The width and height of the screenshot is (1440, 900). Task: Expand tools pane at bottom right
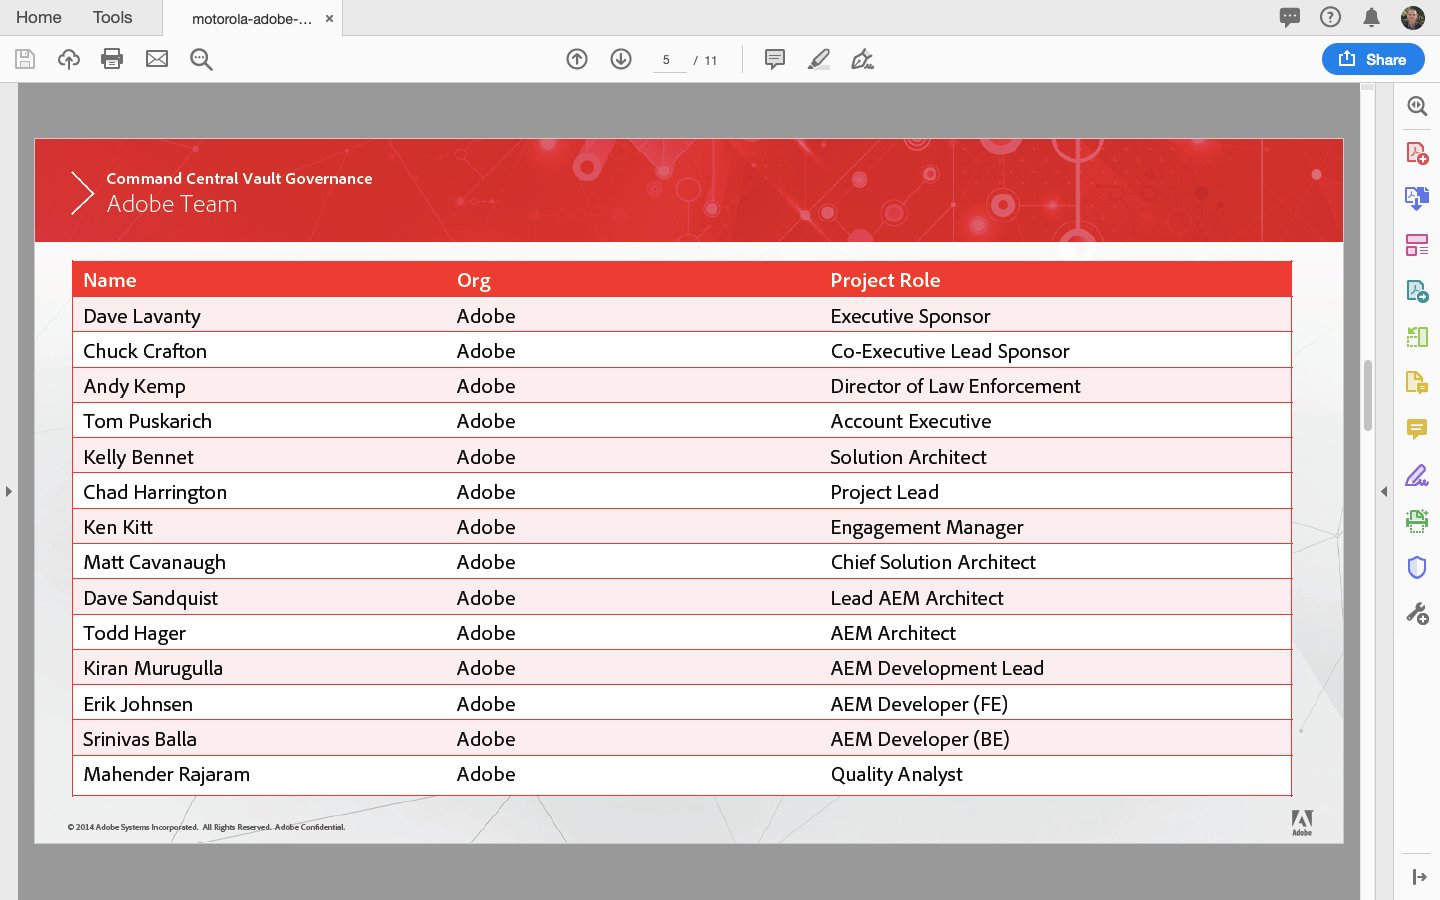pos(1418,877)
